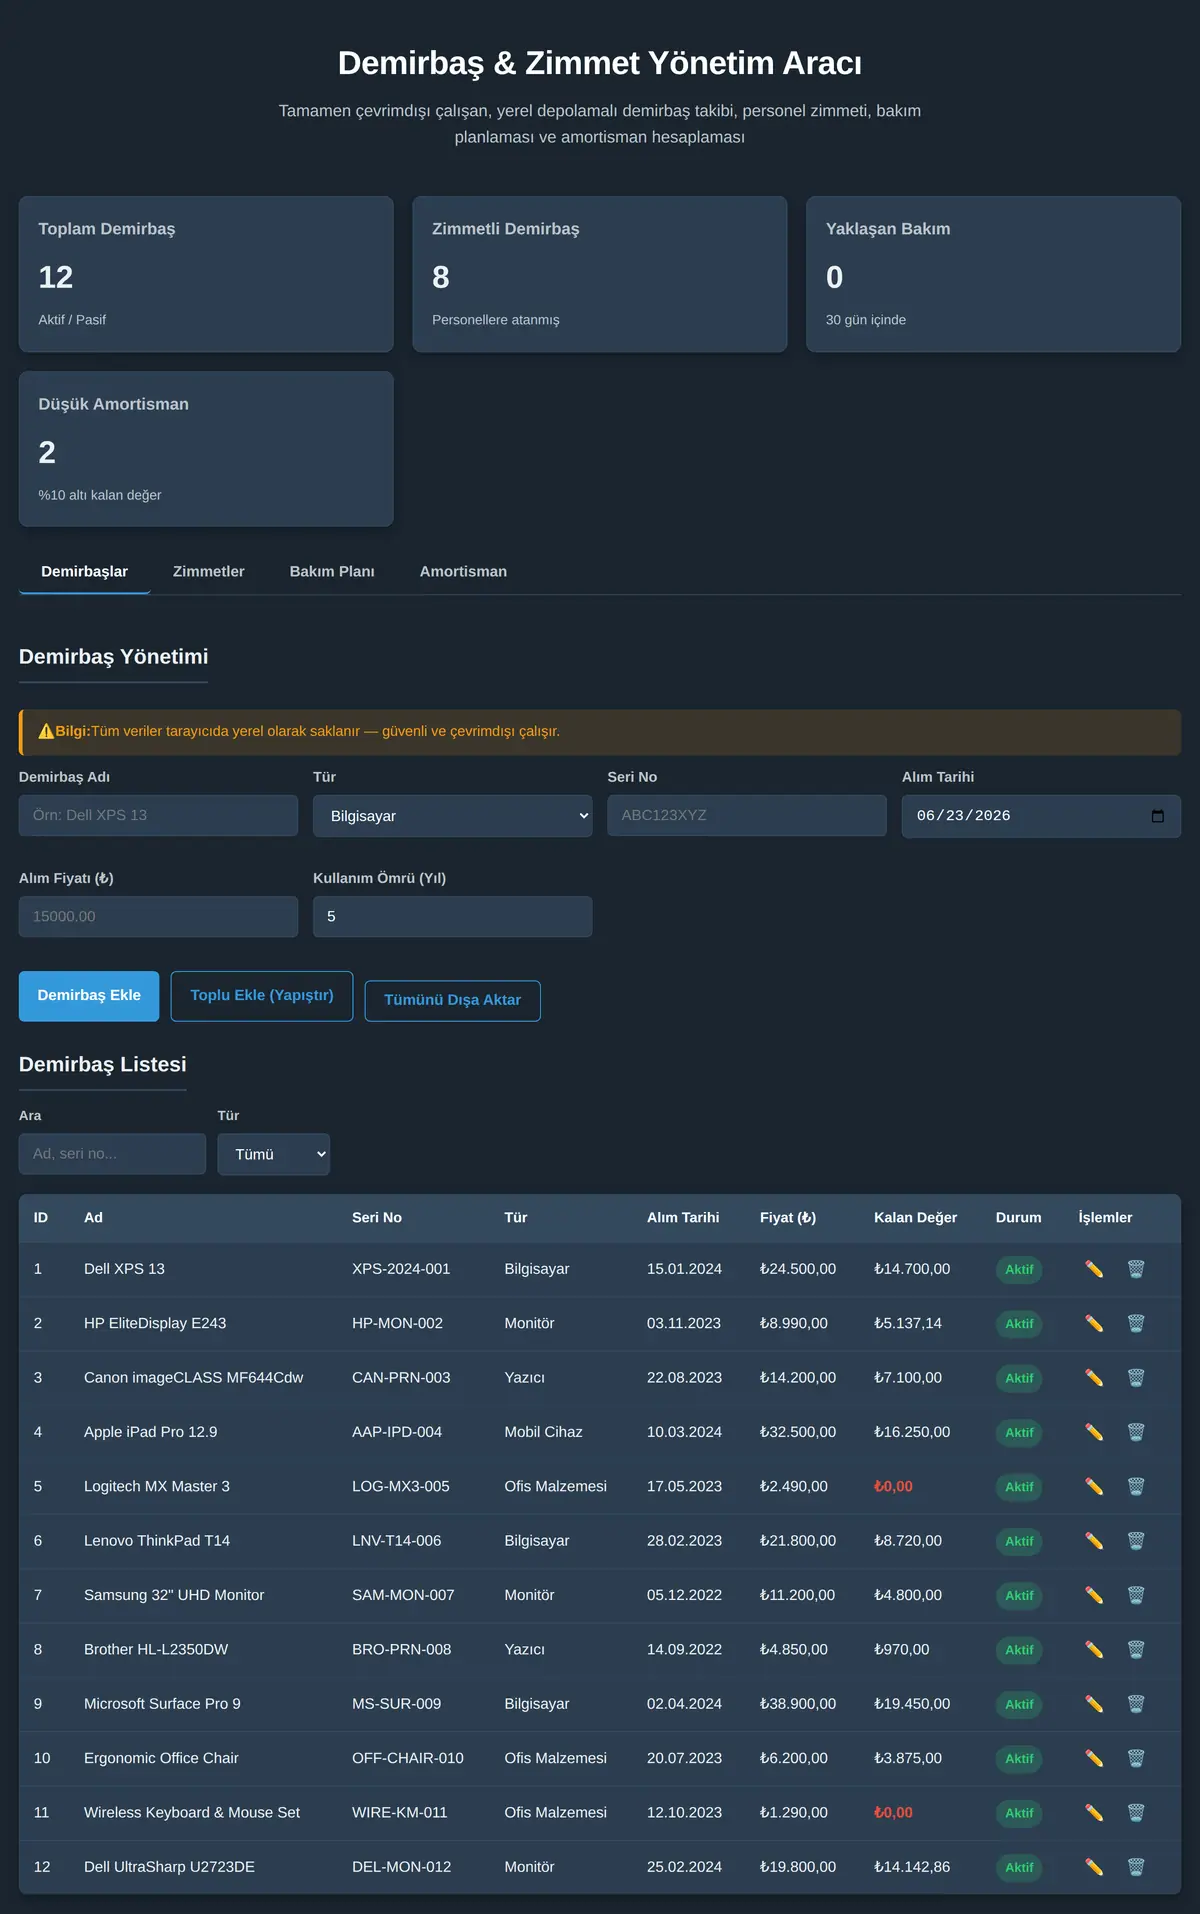
Task: Click the Kalan Değer column header
Action: pos(915,1218)
